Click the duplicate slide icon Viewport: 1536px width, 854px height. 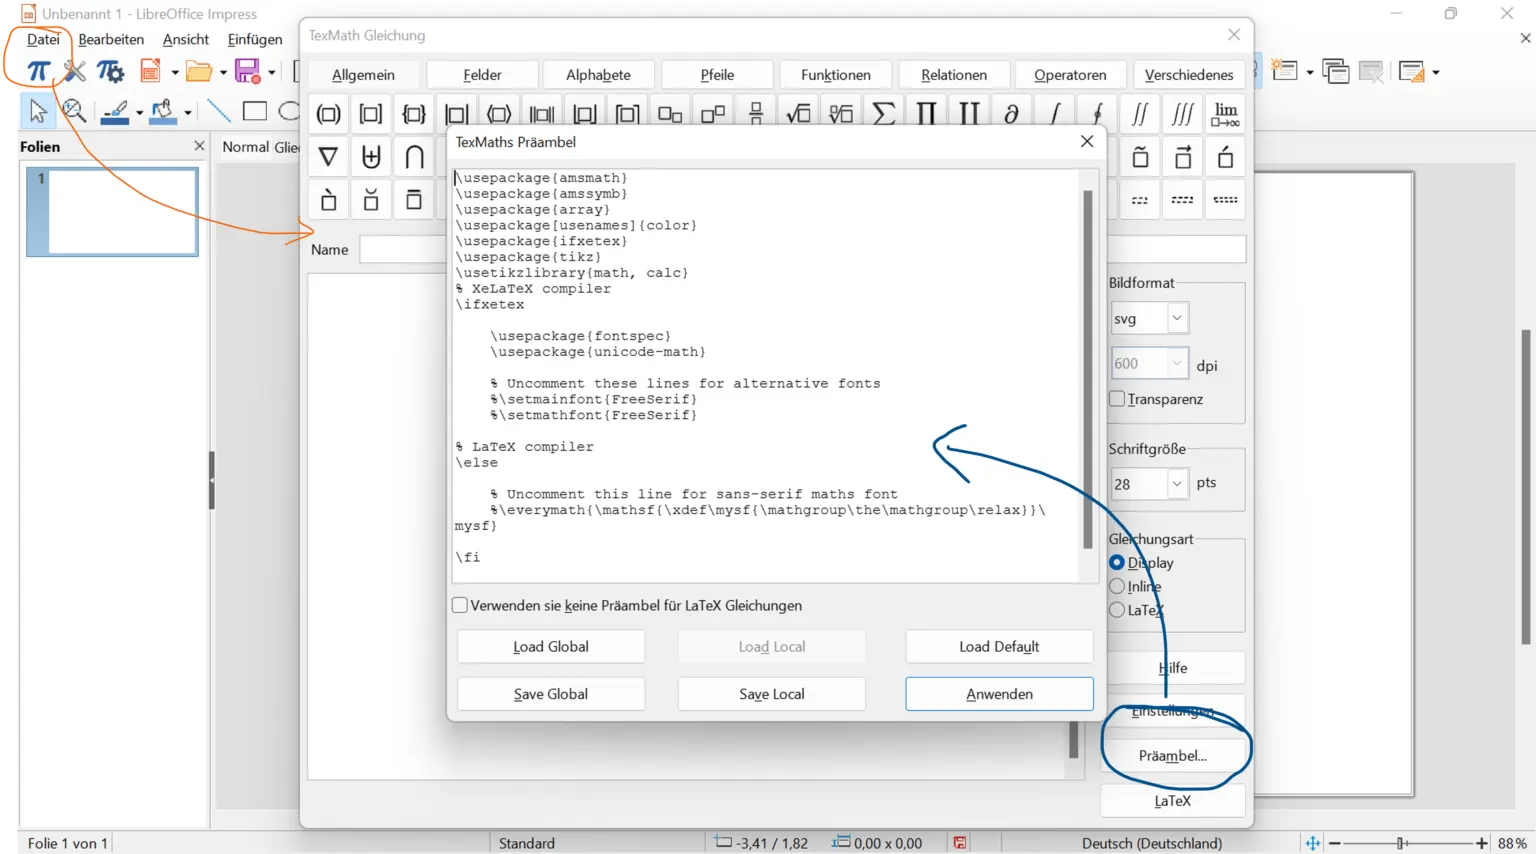tap(1335, 71)
